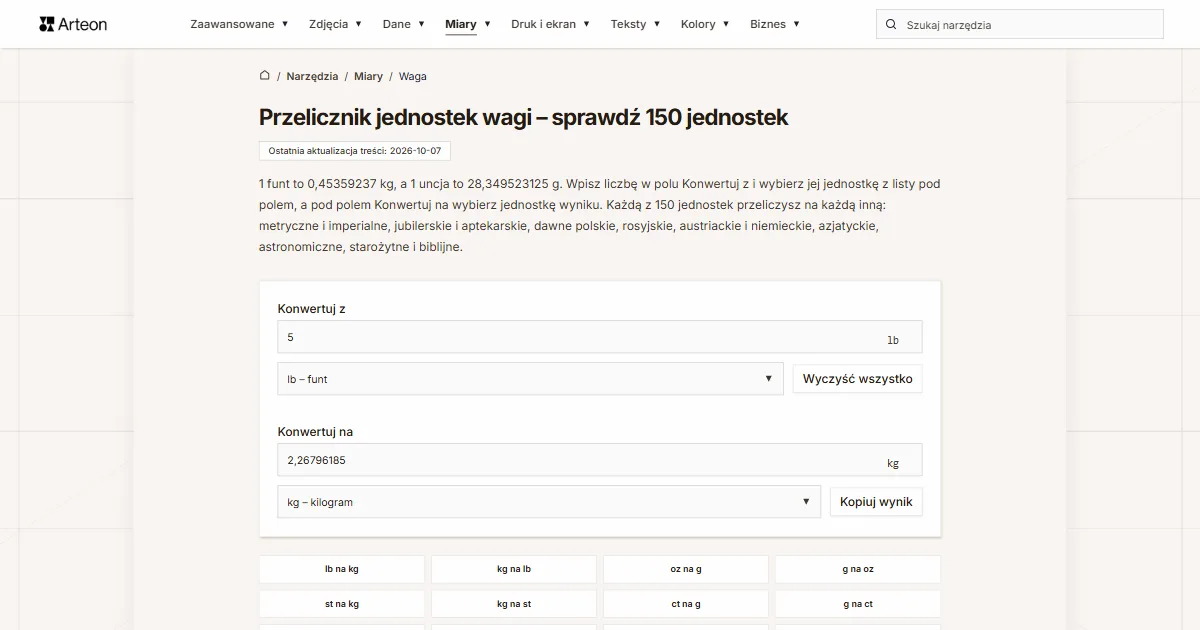This screenshot has height=630, width=1200.
Task: Open the Zdjęcia menu
Action: 335,24
